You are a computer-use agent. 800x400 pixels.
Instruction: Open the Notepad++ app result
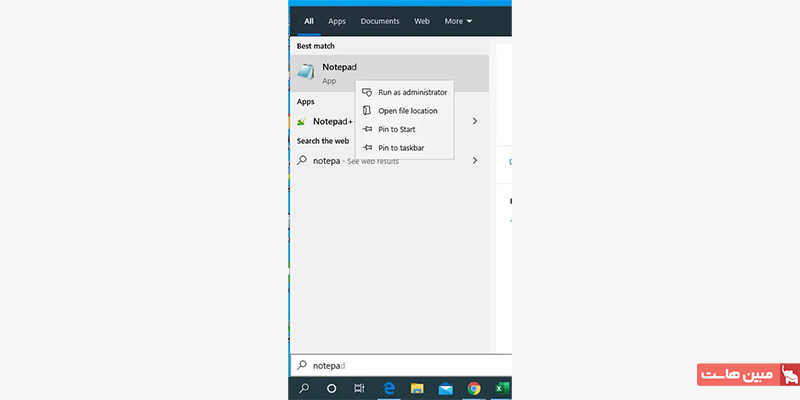(x=332, y=121)
